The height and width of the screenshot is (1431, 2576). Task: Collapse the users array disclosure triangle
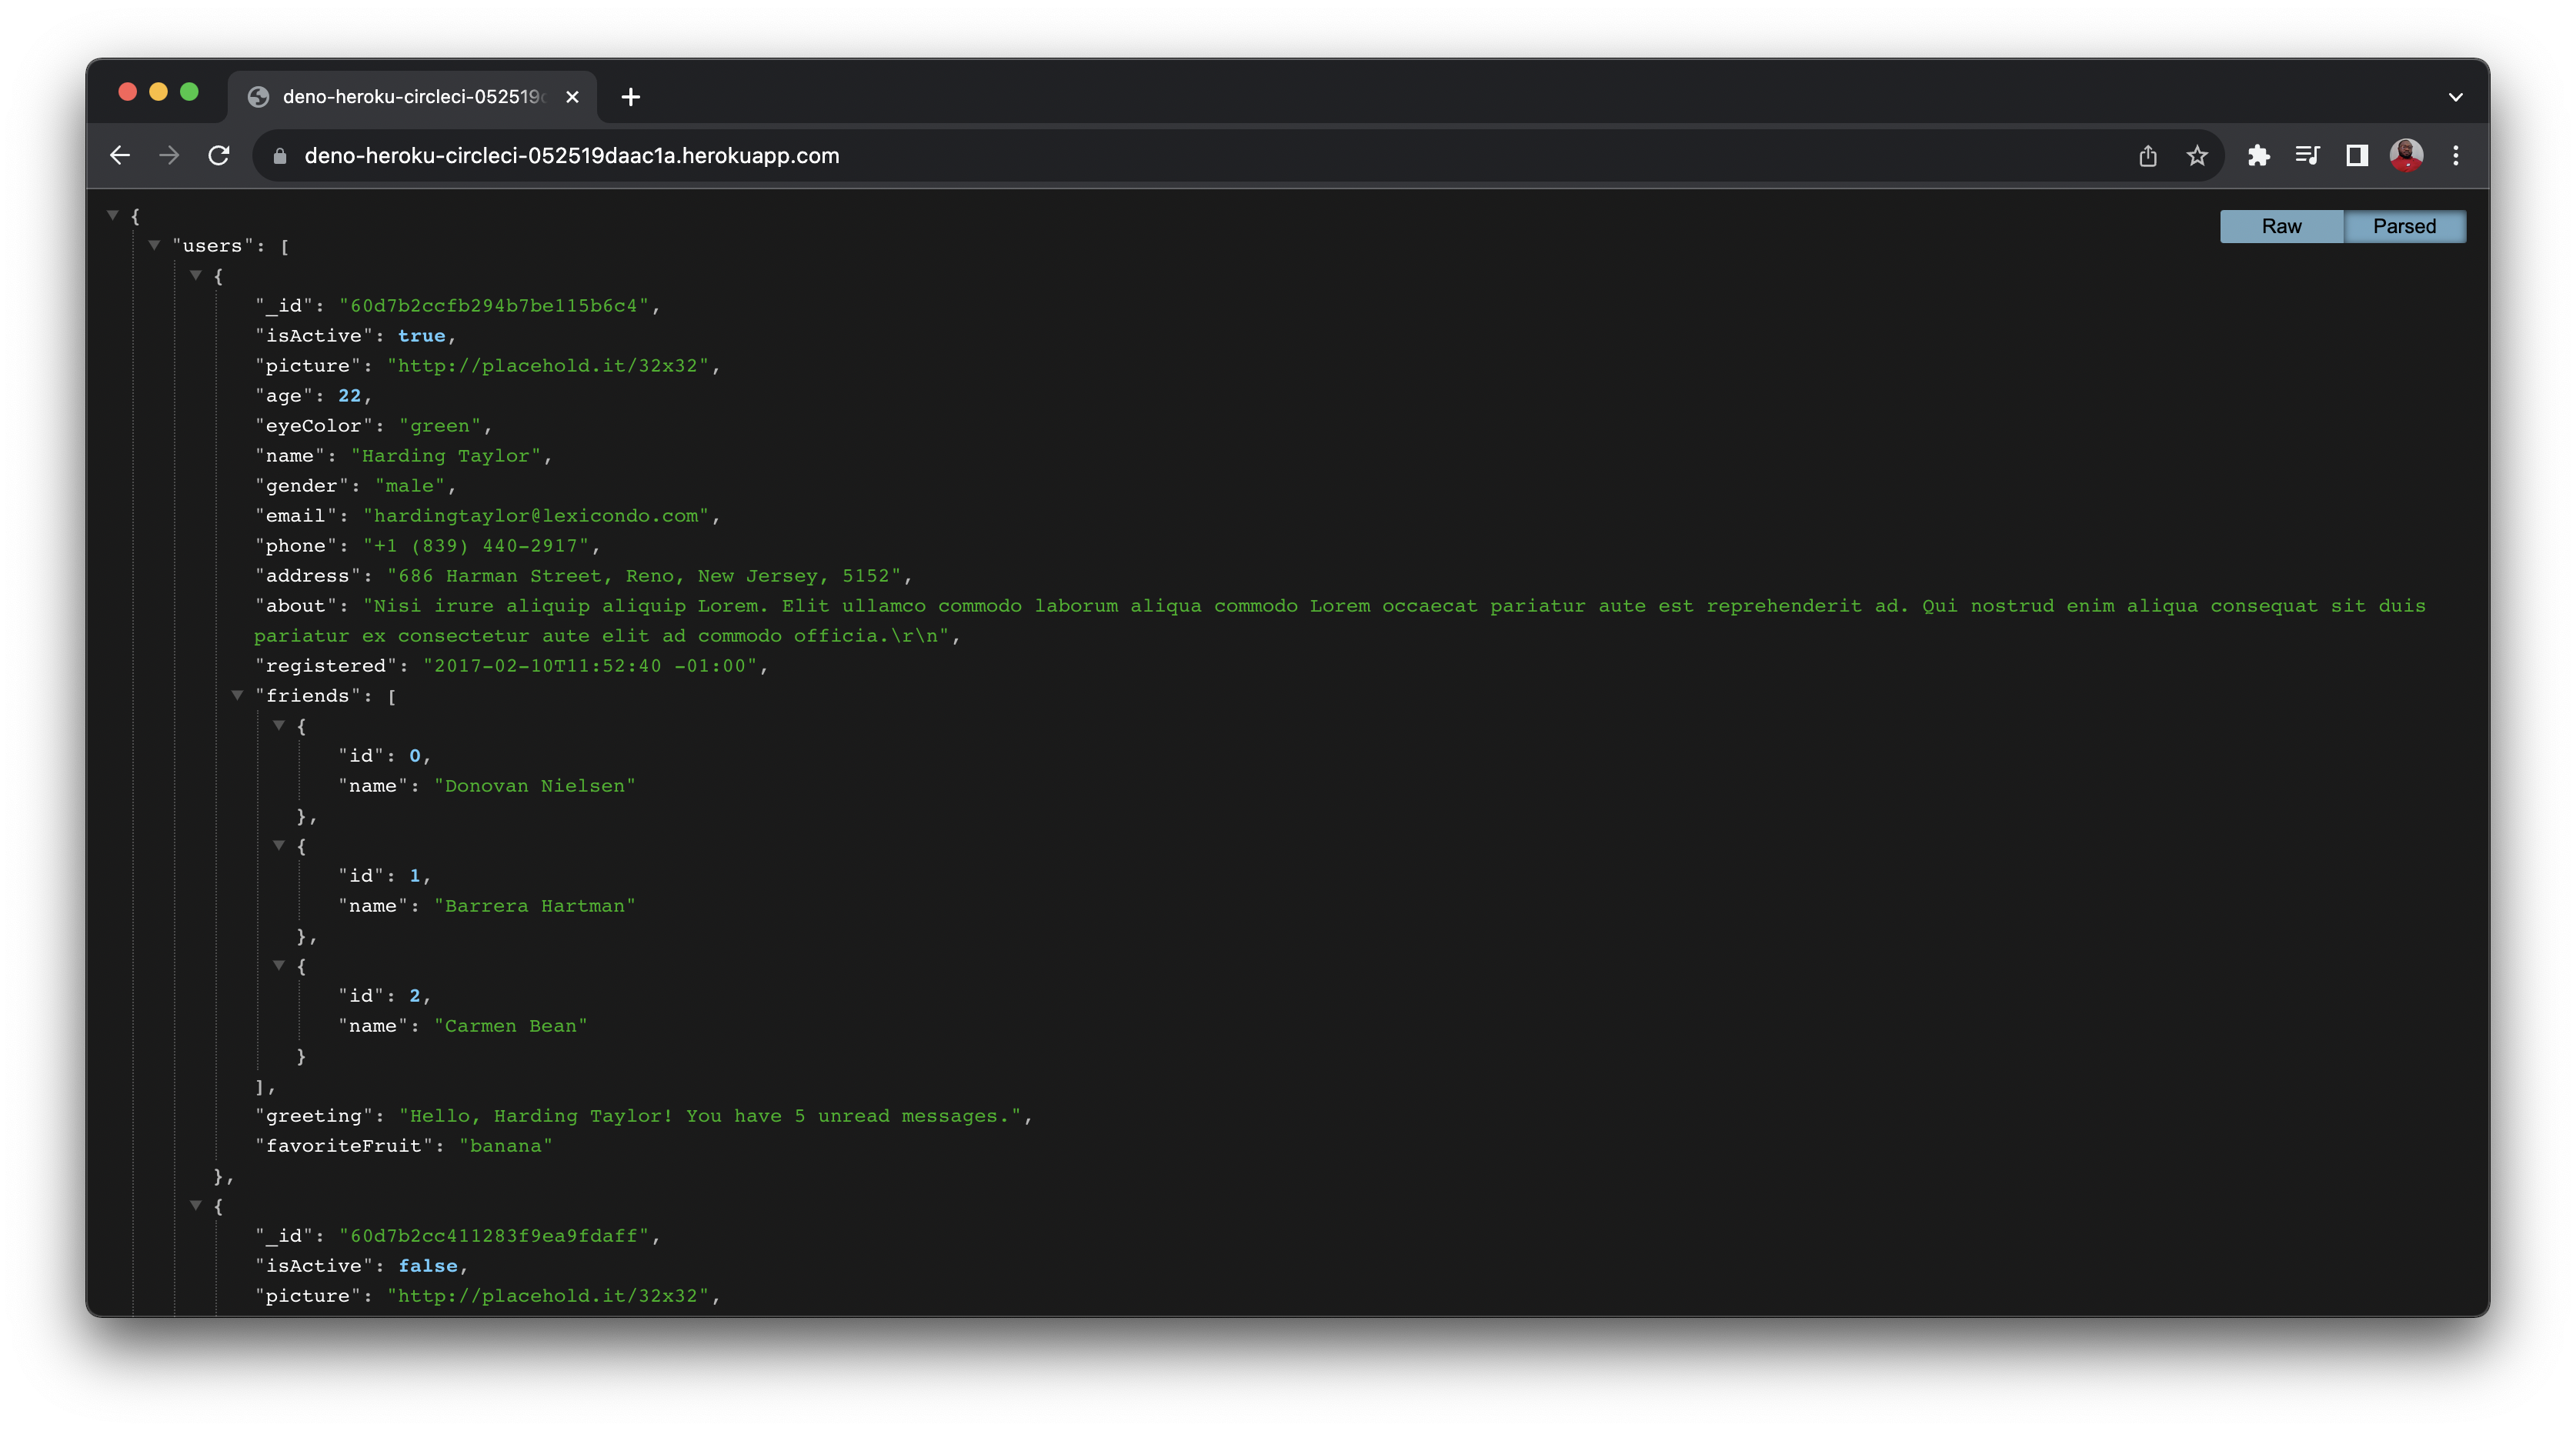pos(155,245)
